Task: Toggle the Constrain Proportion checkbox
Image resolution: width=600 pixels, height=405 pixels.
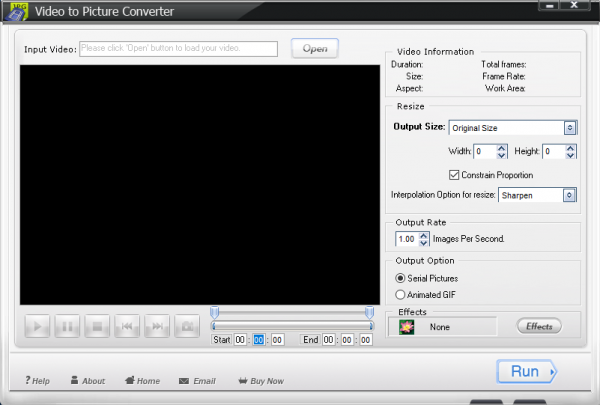Action: coord(454,175)
